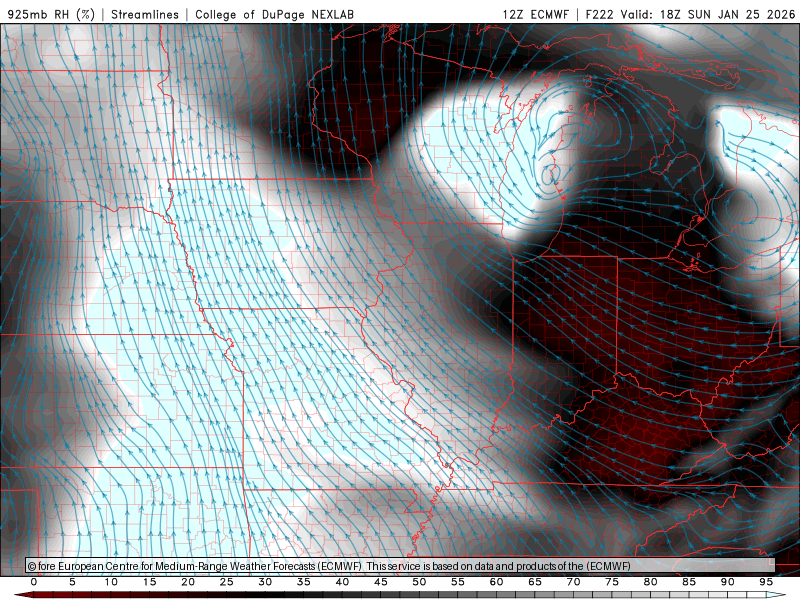Click colorbar label "20"
The image size is (800, 600).
click(x=188, y=582)
